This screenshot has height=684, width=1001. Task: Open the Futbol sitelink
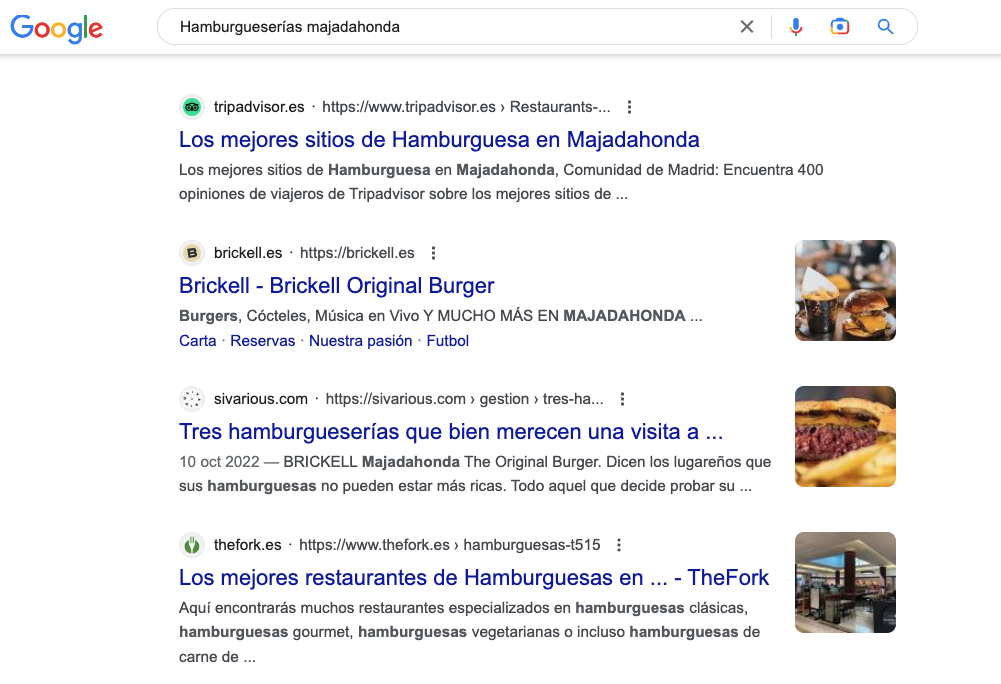click(x=448, y=341)
